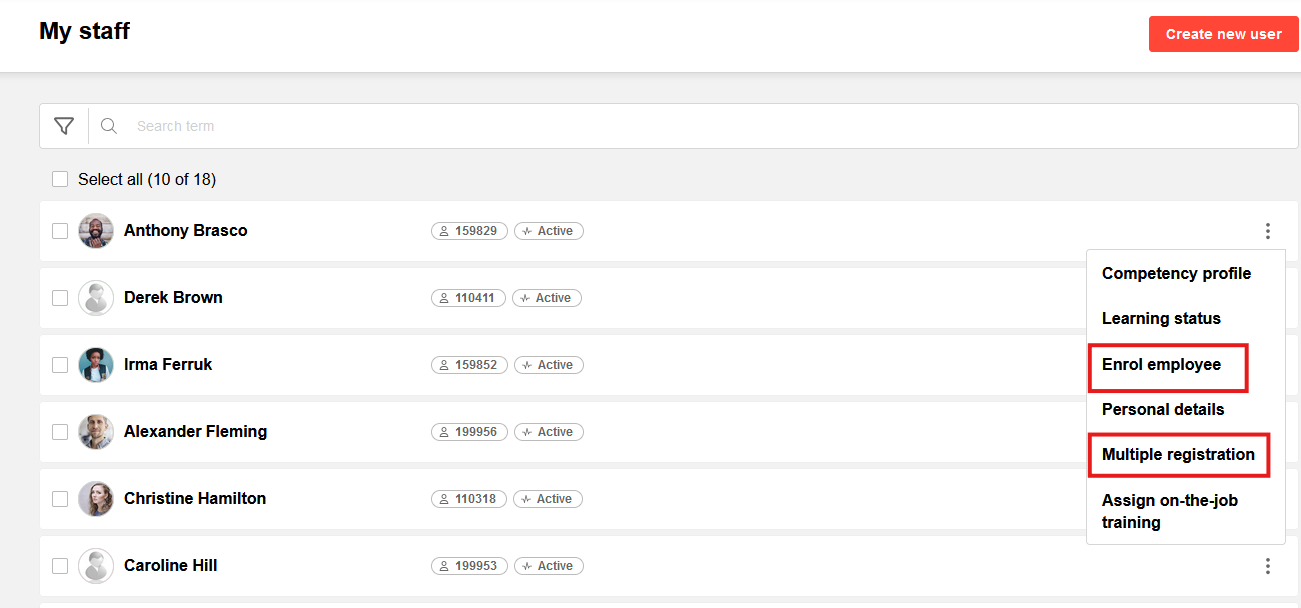Select Multiple registration menu entry
The height and width of the screenshot is (608, 1301).
[x=1178, y=455]
